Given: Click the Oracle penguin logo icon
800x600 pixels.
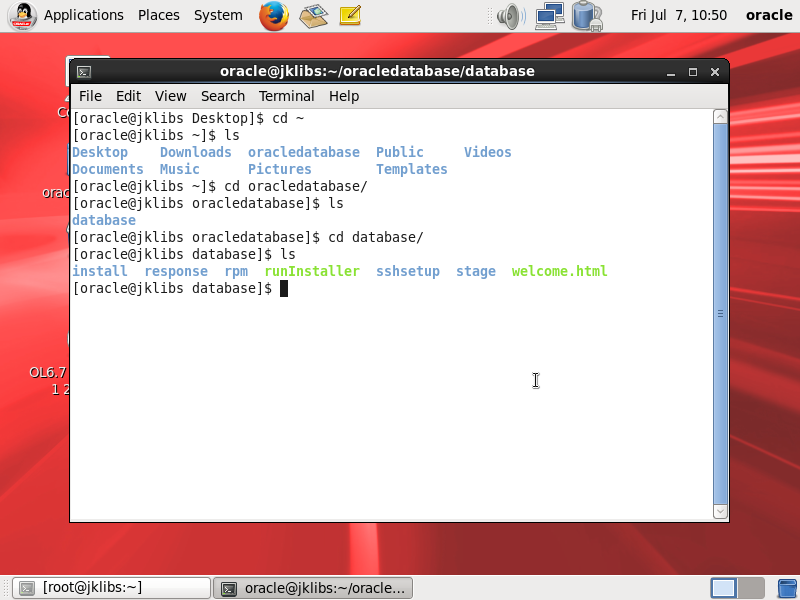Looking at the screenshot, I should [x=22, y=15].
